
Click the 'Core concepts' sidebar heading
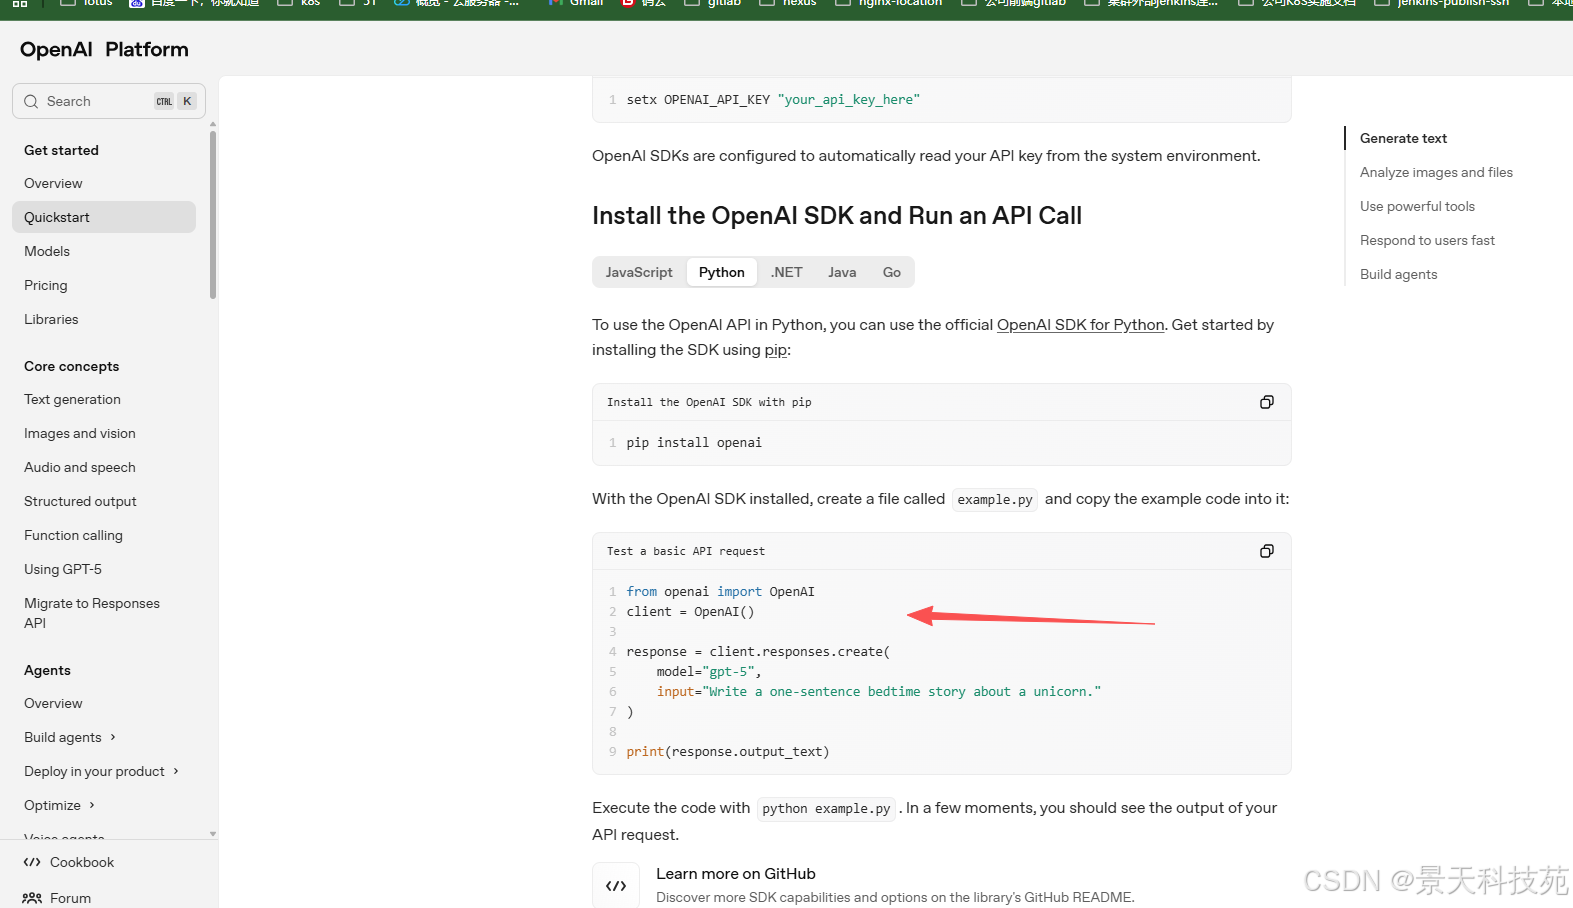(x=71, y=366)
